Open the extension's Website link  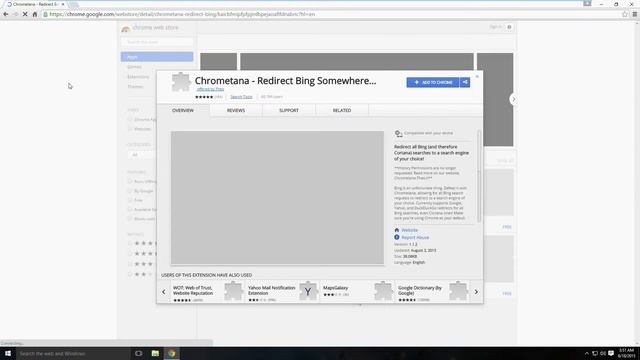coord(409,230)
